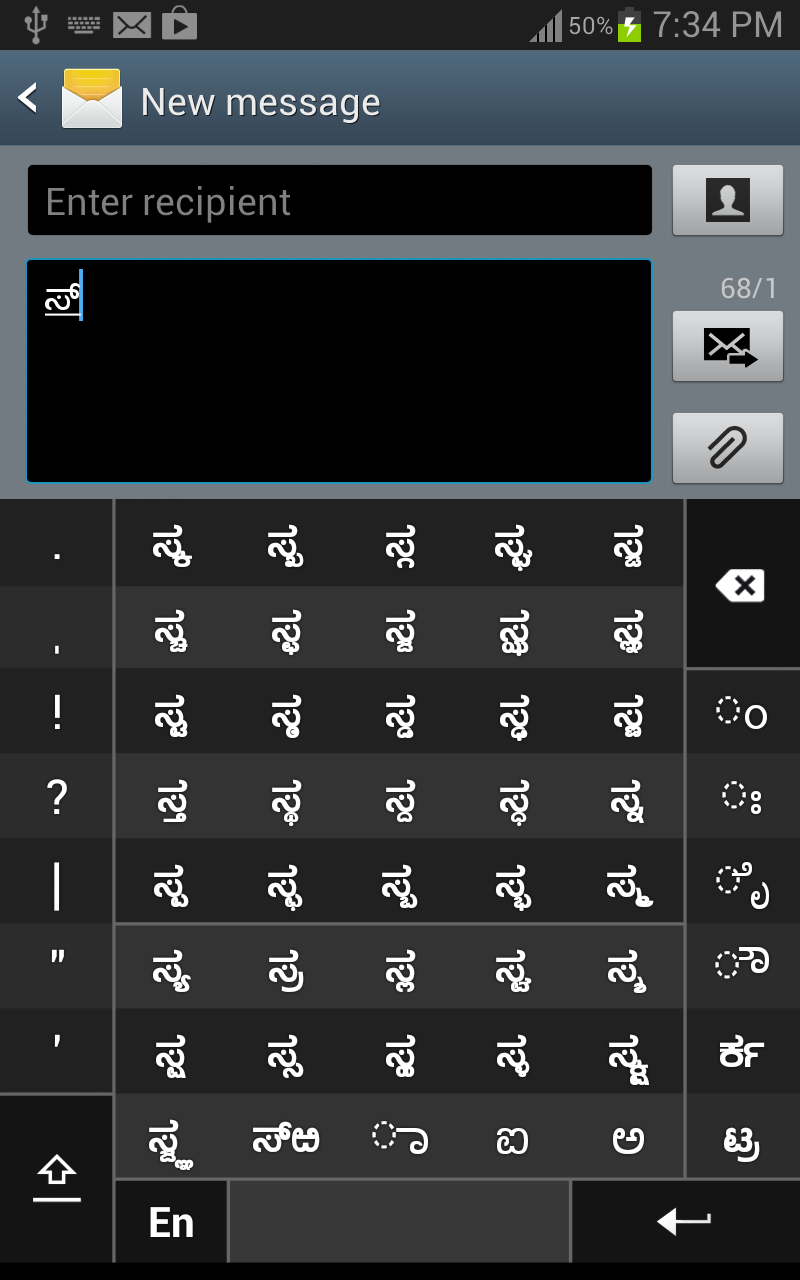This screenshot has height=1280, width=800.
Task: Open contacts picker icon next to recipient
Action: tap(728, 200)
